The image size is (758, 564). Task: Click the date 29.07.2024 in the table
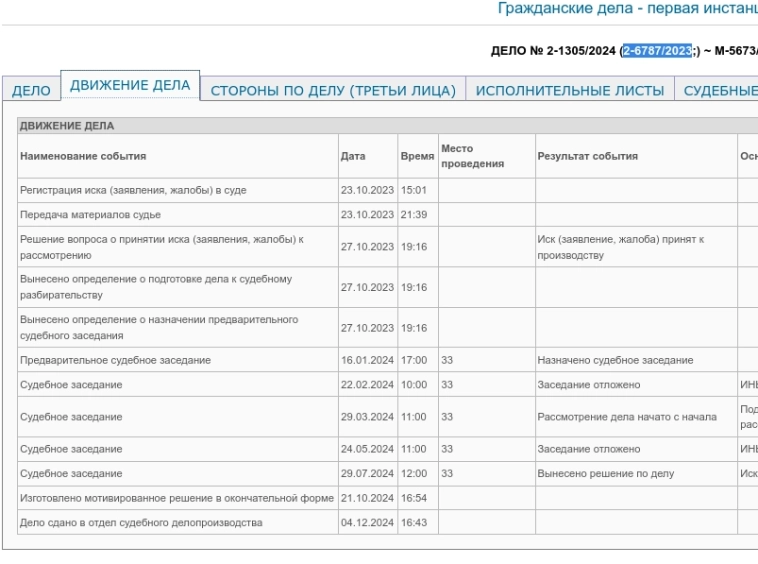[367, 474]
